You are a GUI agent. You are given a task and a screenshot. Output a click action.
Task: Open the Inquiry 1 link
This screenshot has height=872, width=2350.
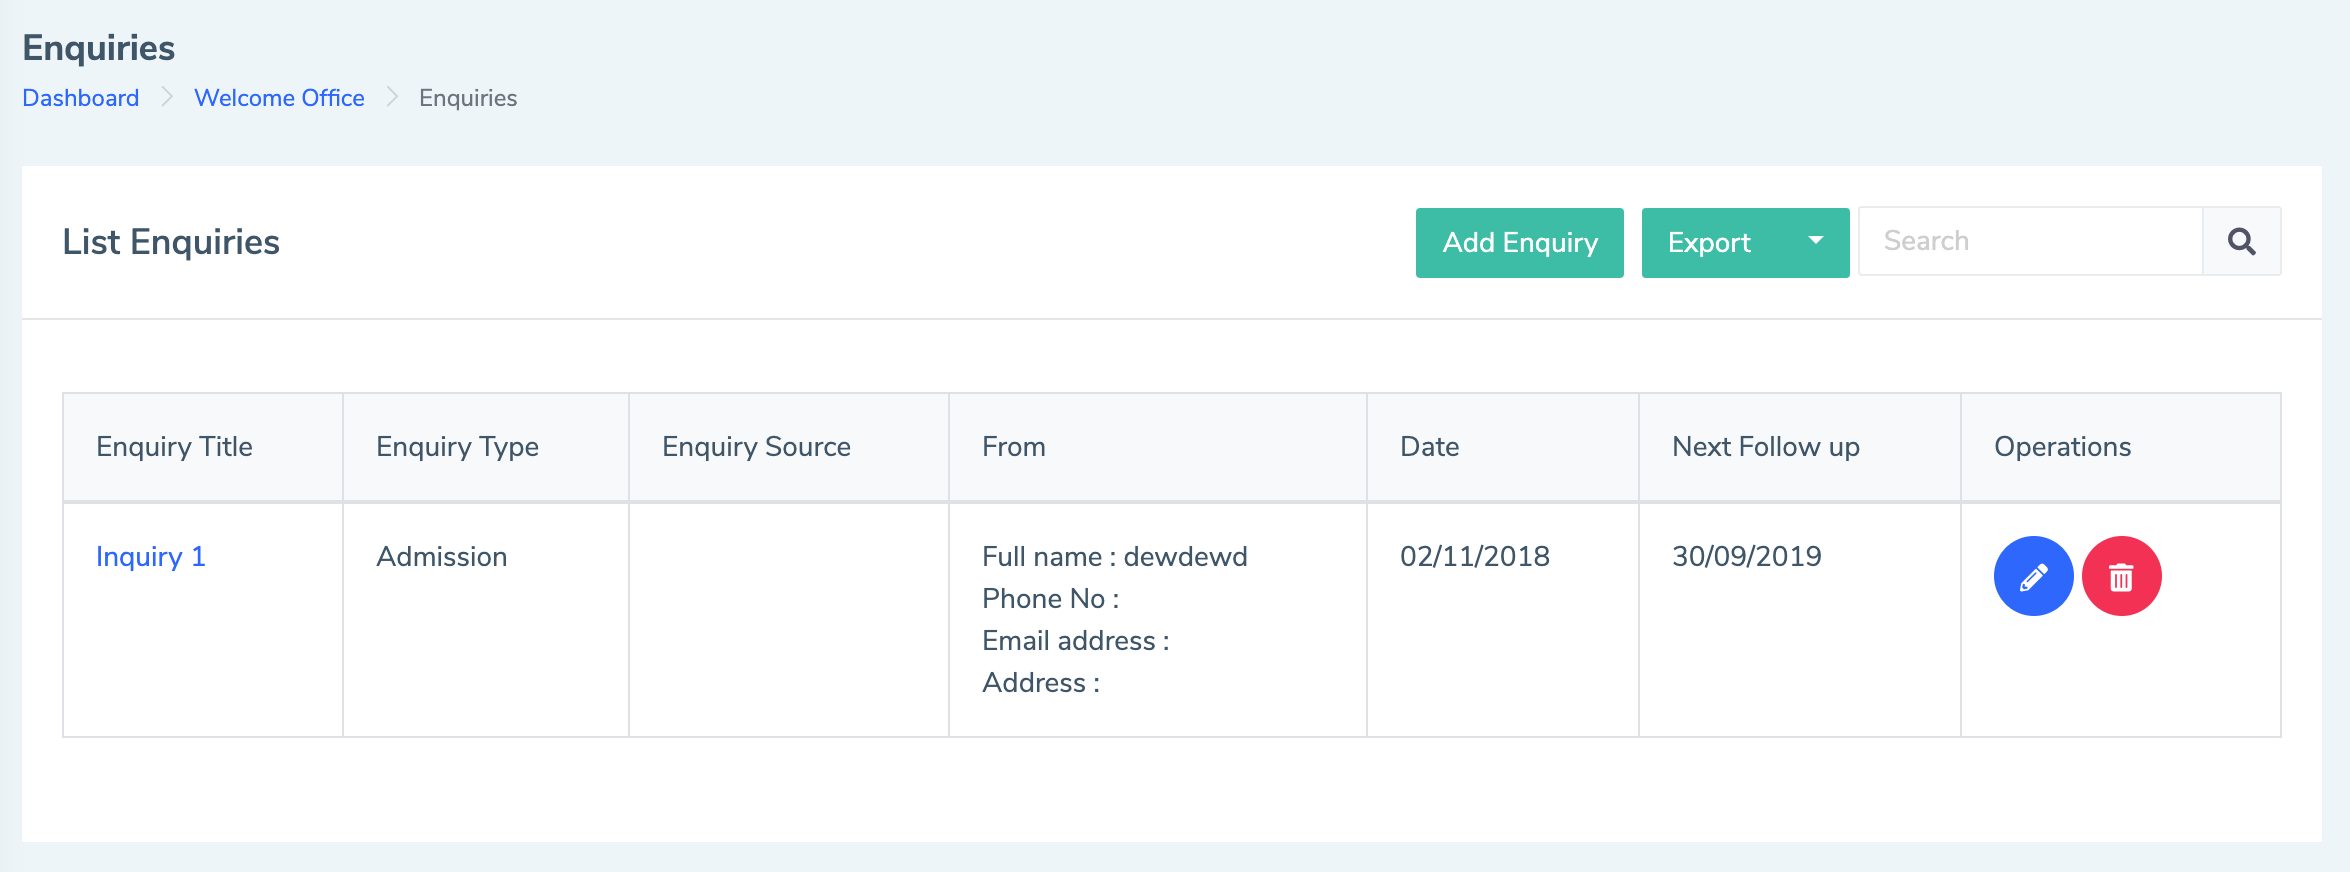[x=151, y=556]
